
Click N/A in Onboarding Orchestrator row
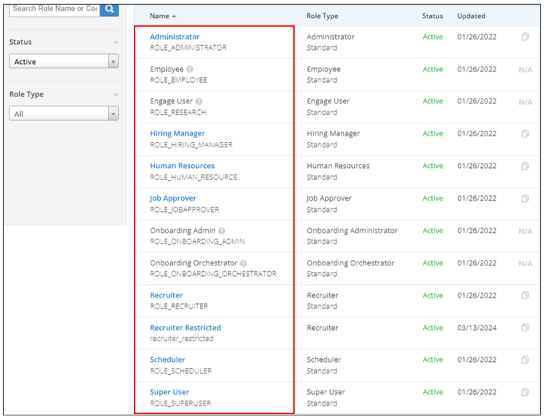525,264
